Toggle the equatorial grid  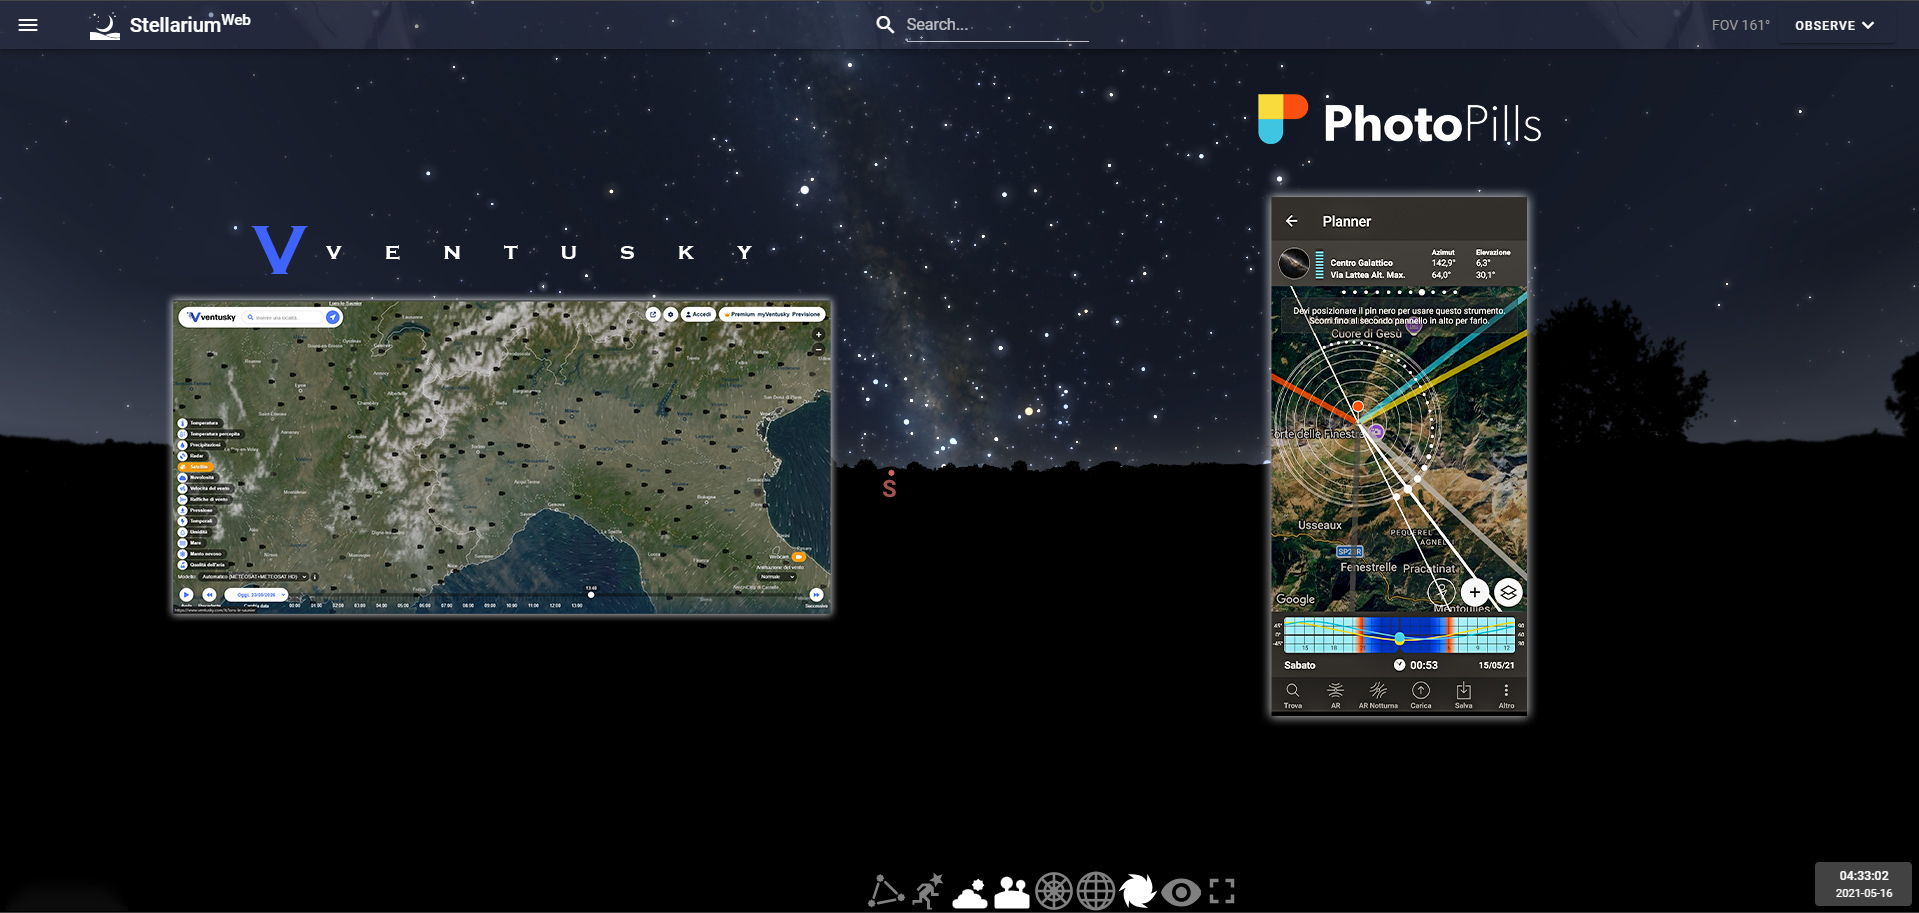click(1096, 891)
